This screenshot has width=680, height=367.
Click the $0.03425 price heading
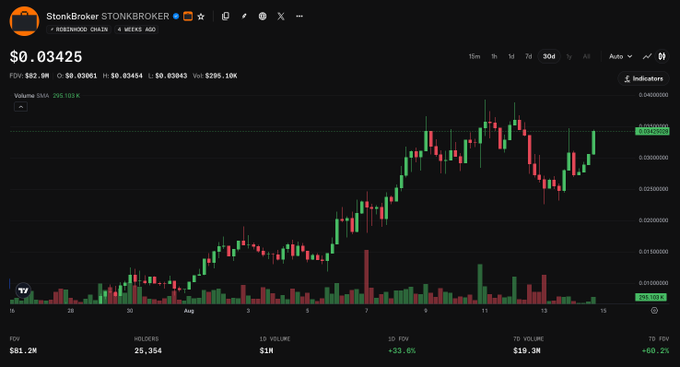pyautogui.click(x=46, y=57)
